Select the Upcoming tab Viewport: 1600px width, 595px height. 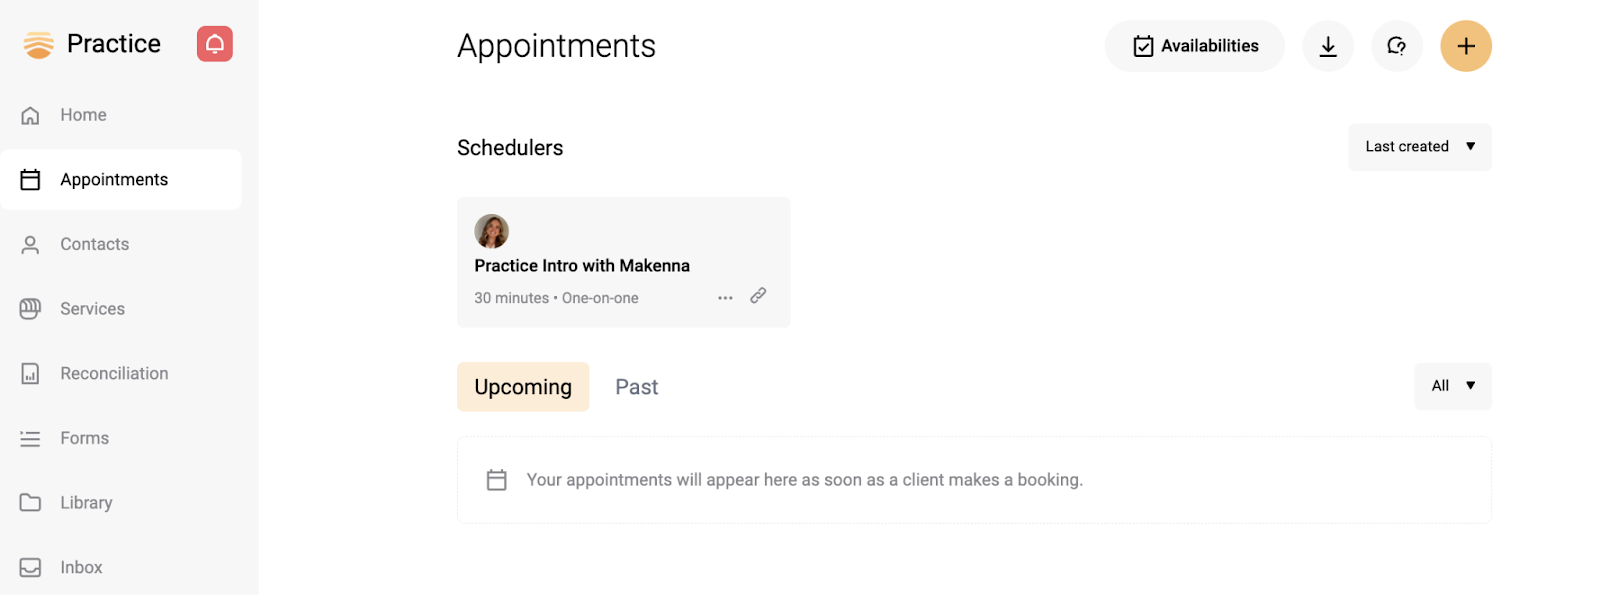pos(523,387)
